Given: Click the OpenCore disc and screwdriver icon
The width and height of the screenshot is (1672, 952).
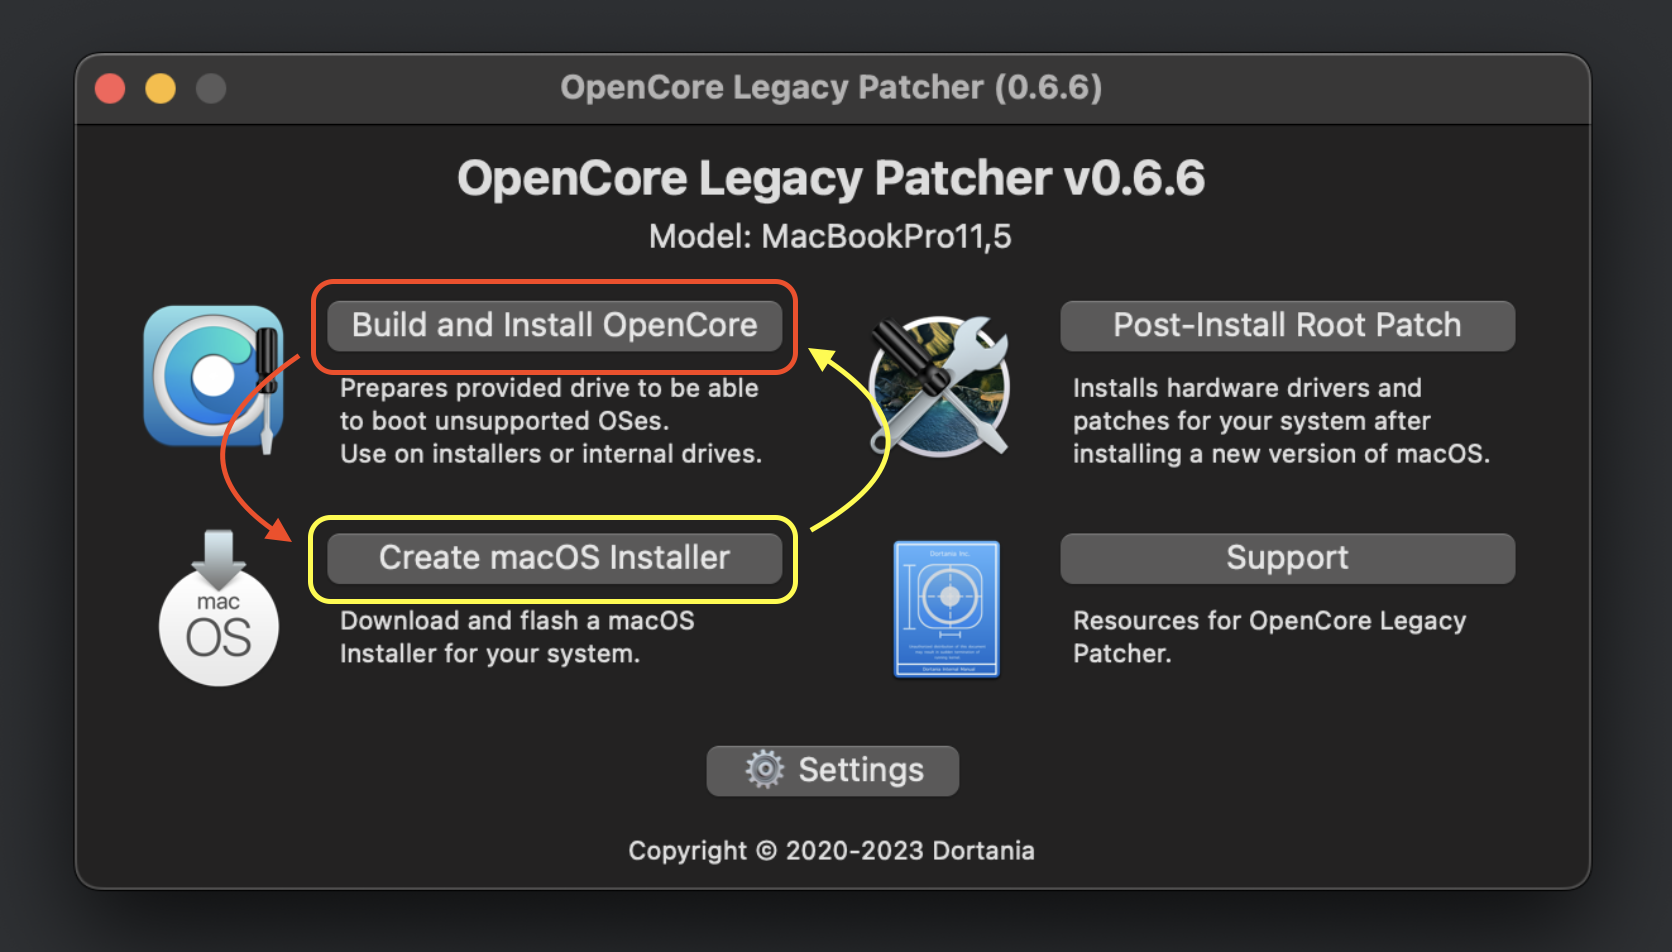Looking at the screenshot, I should coord(213,377).
